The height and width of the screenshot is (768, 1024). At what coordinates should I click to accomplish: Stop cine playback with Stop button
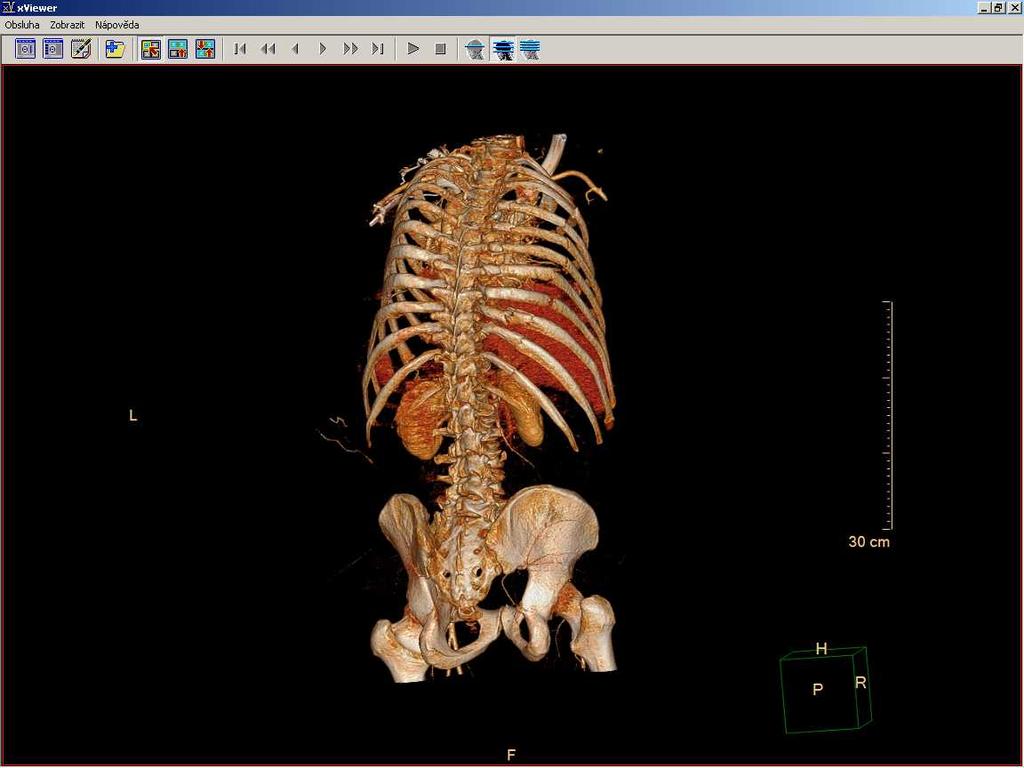coord(440,49)
